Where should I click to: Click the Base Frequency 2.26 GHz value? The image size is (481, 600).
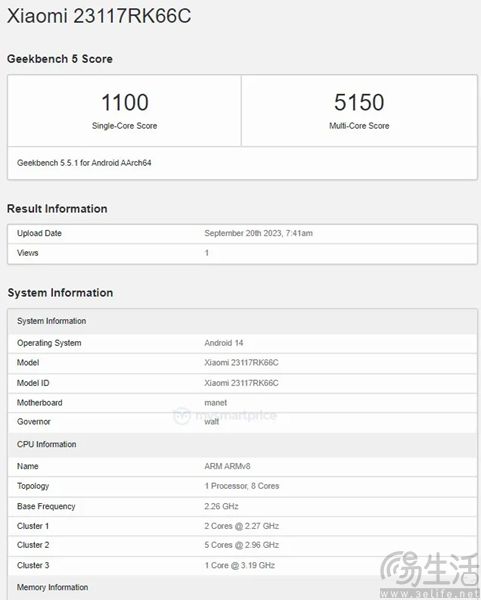click(x=221, y=506)
